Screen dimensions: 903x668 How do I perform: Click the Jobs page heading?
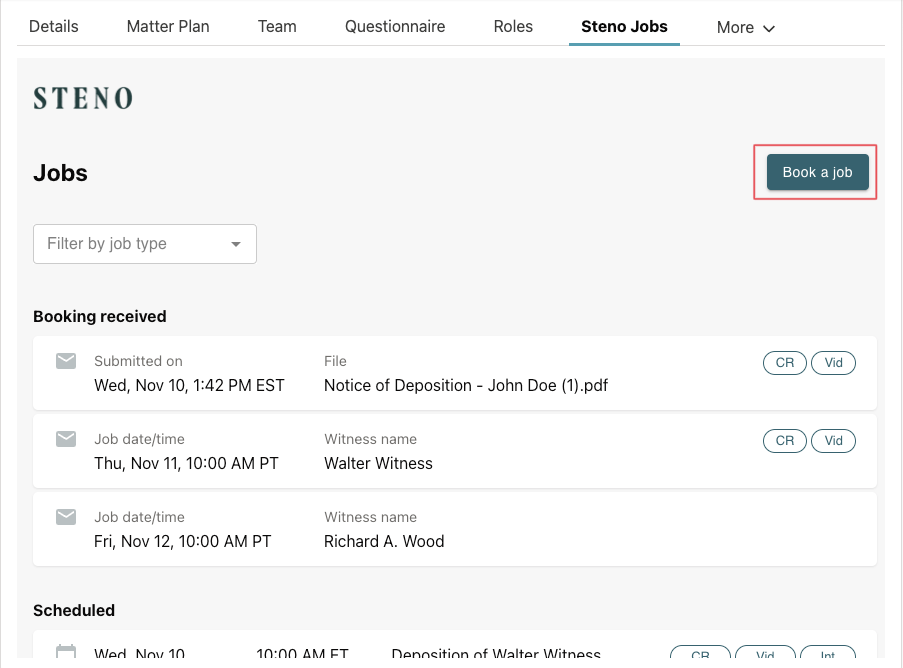60,173
